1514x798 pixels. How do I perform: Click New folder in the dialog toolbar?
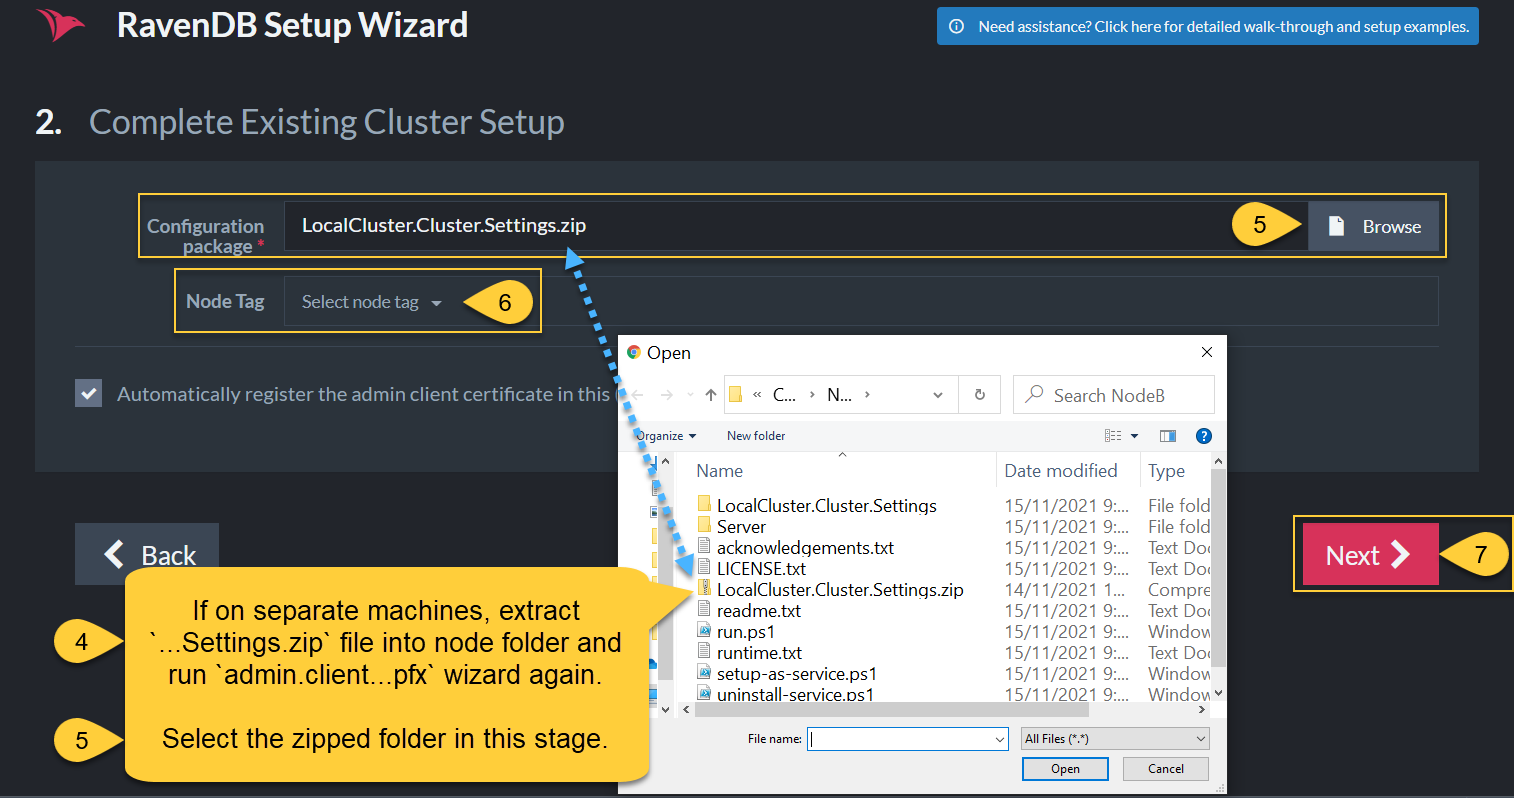coord(756,436)
